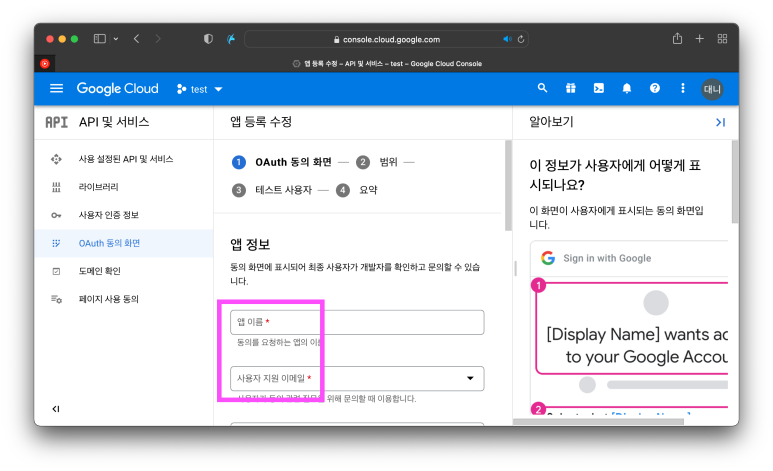
Task: Open the gift free-trial icon
Action: tap(570, 88)
